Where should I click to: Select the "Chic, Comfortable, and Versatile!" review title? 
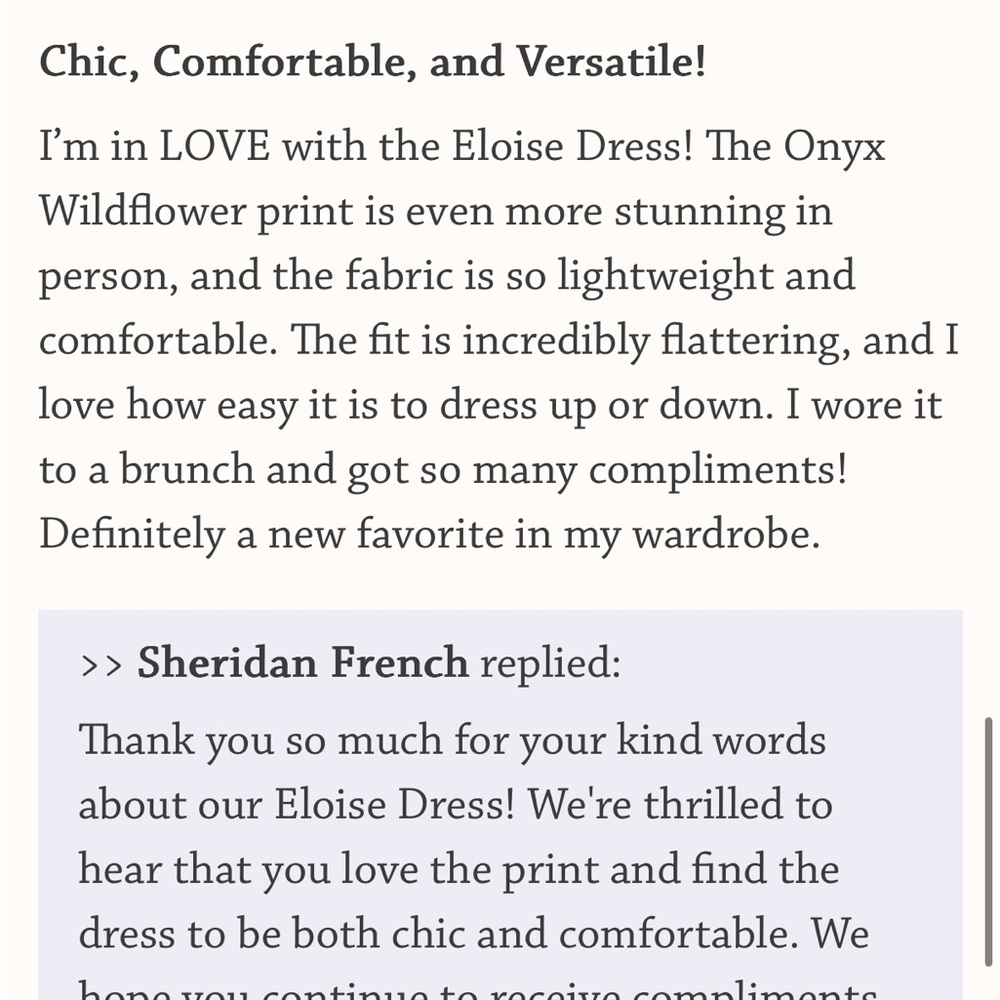point(372,62)
